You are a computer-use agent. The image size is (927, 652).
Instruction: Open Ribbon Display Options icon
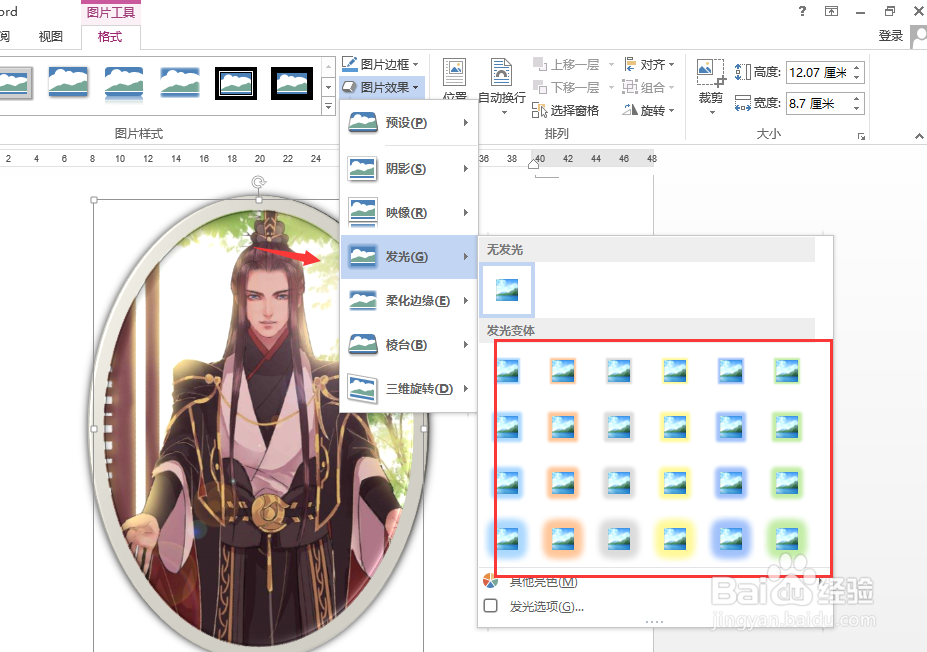point(831,11)
